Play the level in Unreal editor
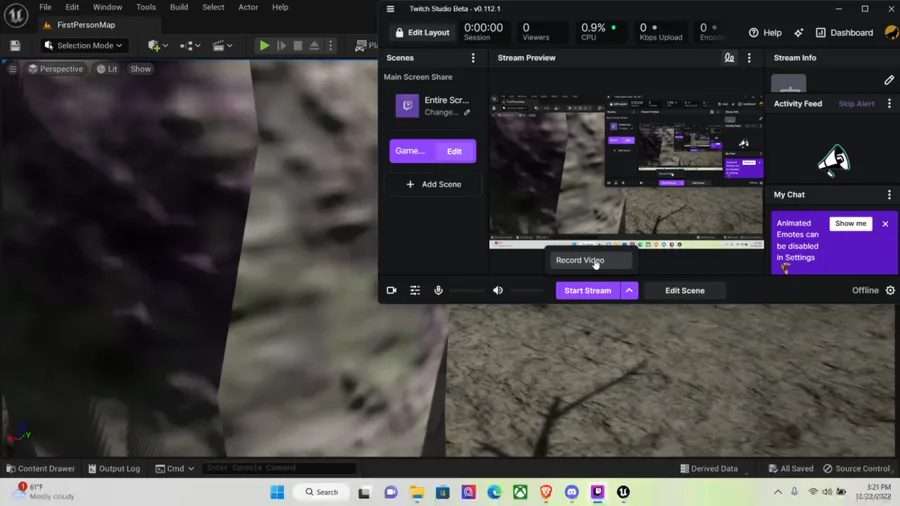Image resolution: width=900 pixels, height=506 pixels. tap(264, 45)
